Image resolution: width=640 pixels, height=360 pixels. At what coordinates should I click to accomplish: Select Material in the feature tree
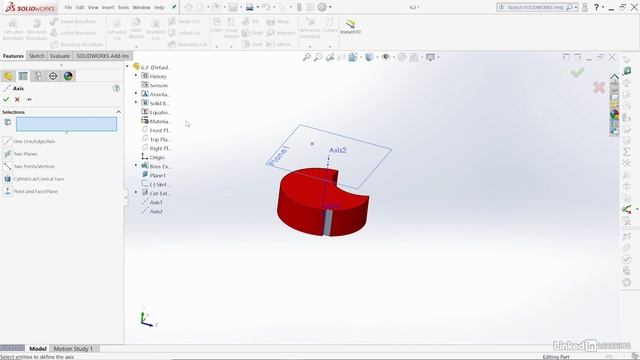point(156,121)
